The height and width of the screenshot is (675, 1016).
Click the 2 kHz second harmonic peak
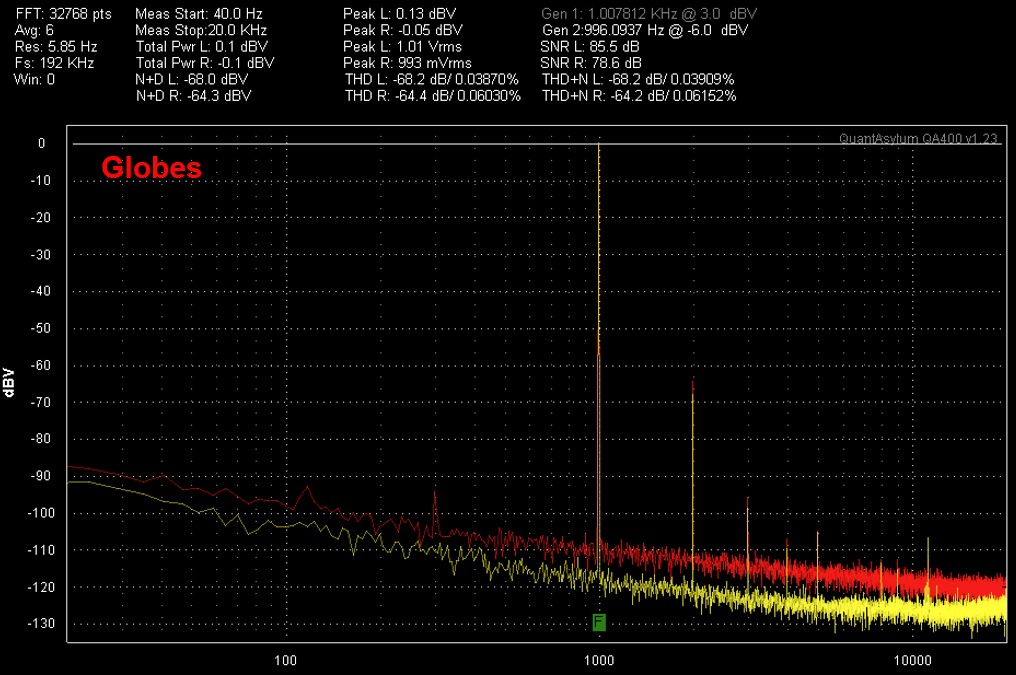[693, 382]
